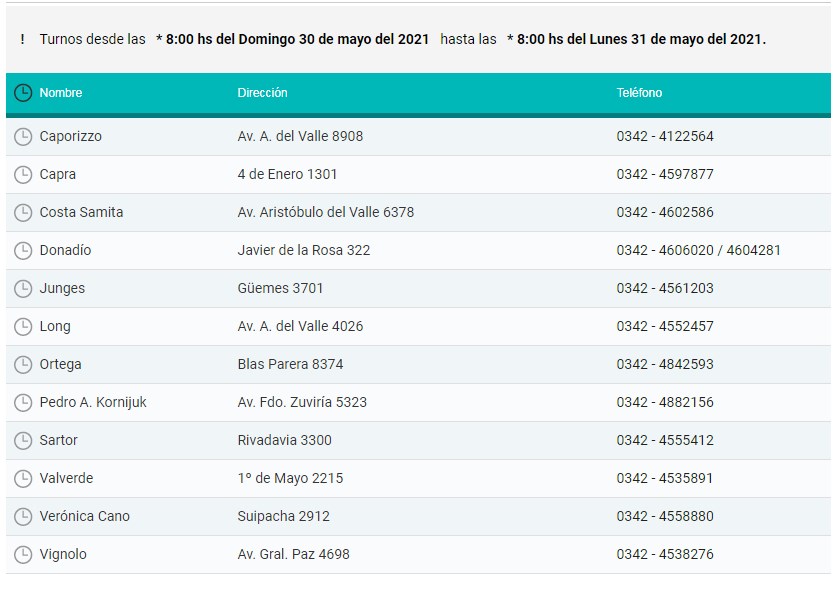Image resolution: width=836 pixels, height=590 pixels.
Task: Click the clock icon next to Junges
Action: tap(23, 288)
